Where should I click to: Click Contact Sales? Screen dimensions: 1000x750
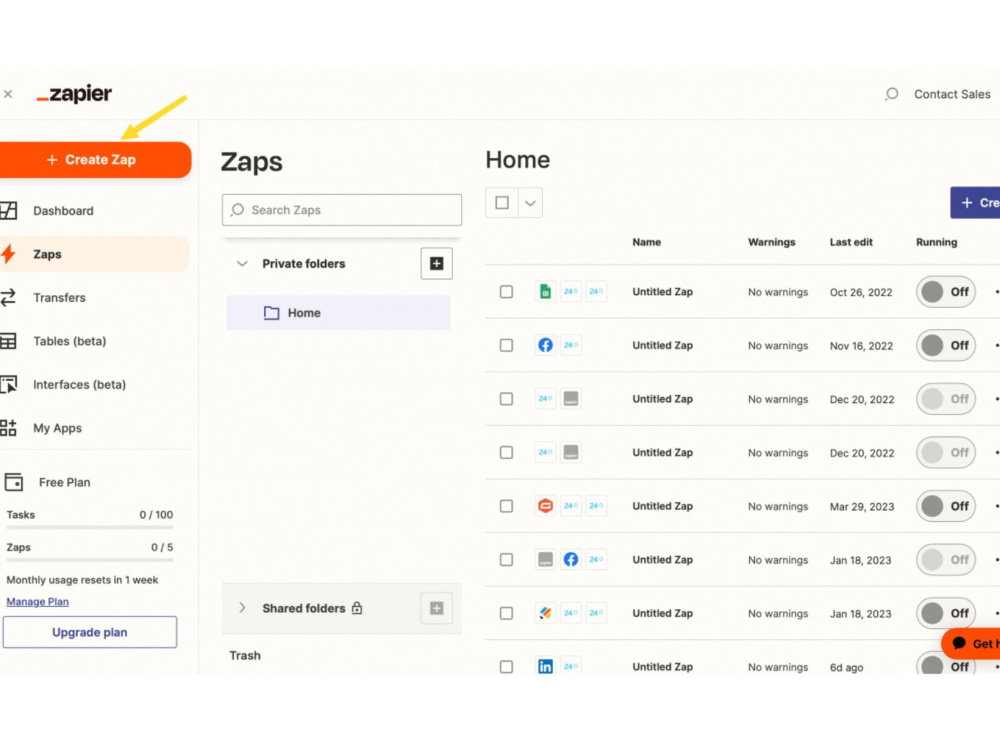click(952, 94)
